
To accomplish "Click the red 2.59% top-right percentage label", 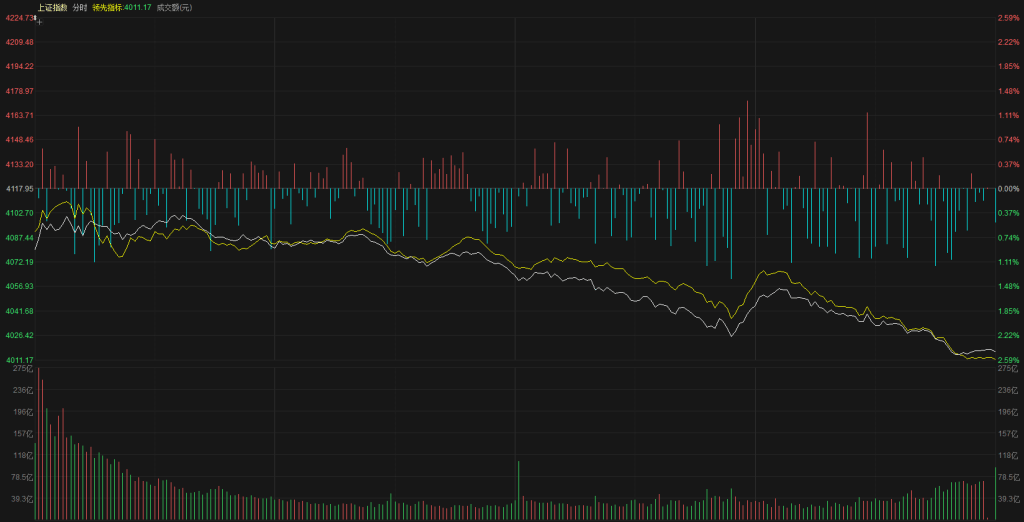I will pyautogui.click(x=1007, y=18).
